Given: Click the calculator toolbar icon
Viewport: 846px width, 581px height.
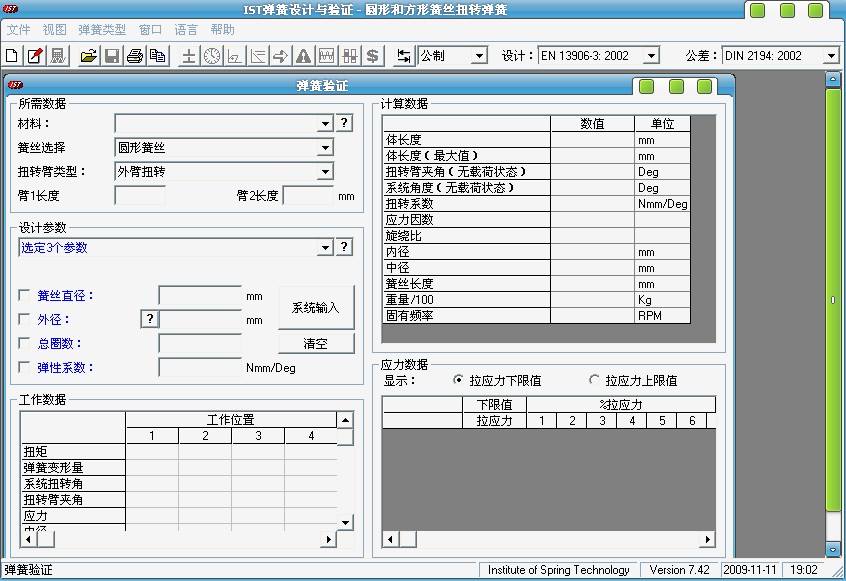Looking at the screenshot, I should coord(58,56).
